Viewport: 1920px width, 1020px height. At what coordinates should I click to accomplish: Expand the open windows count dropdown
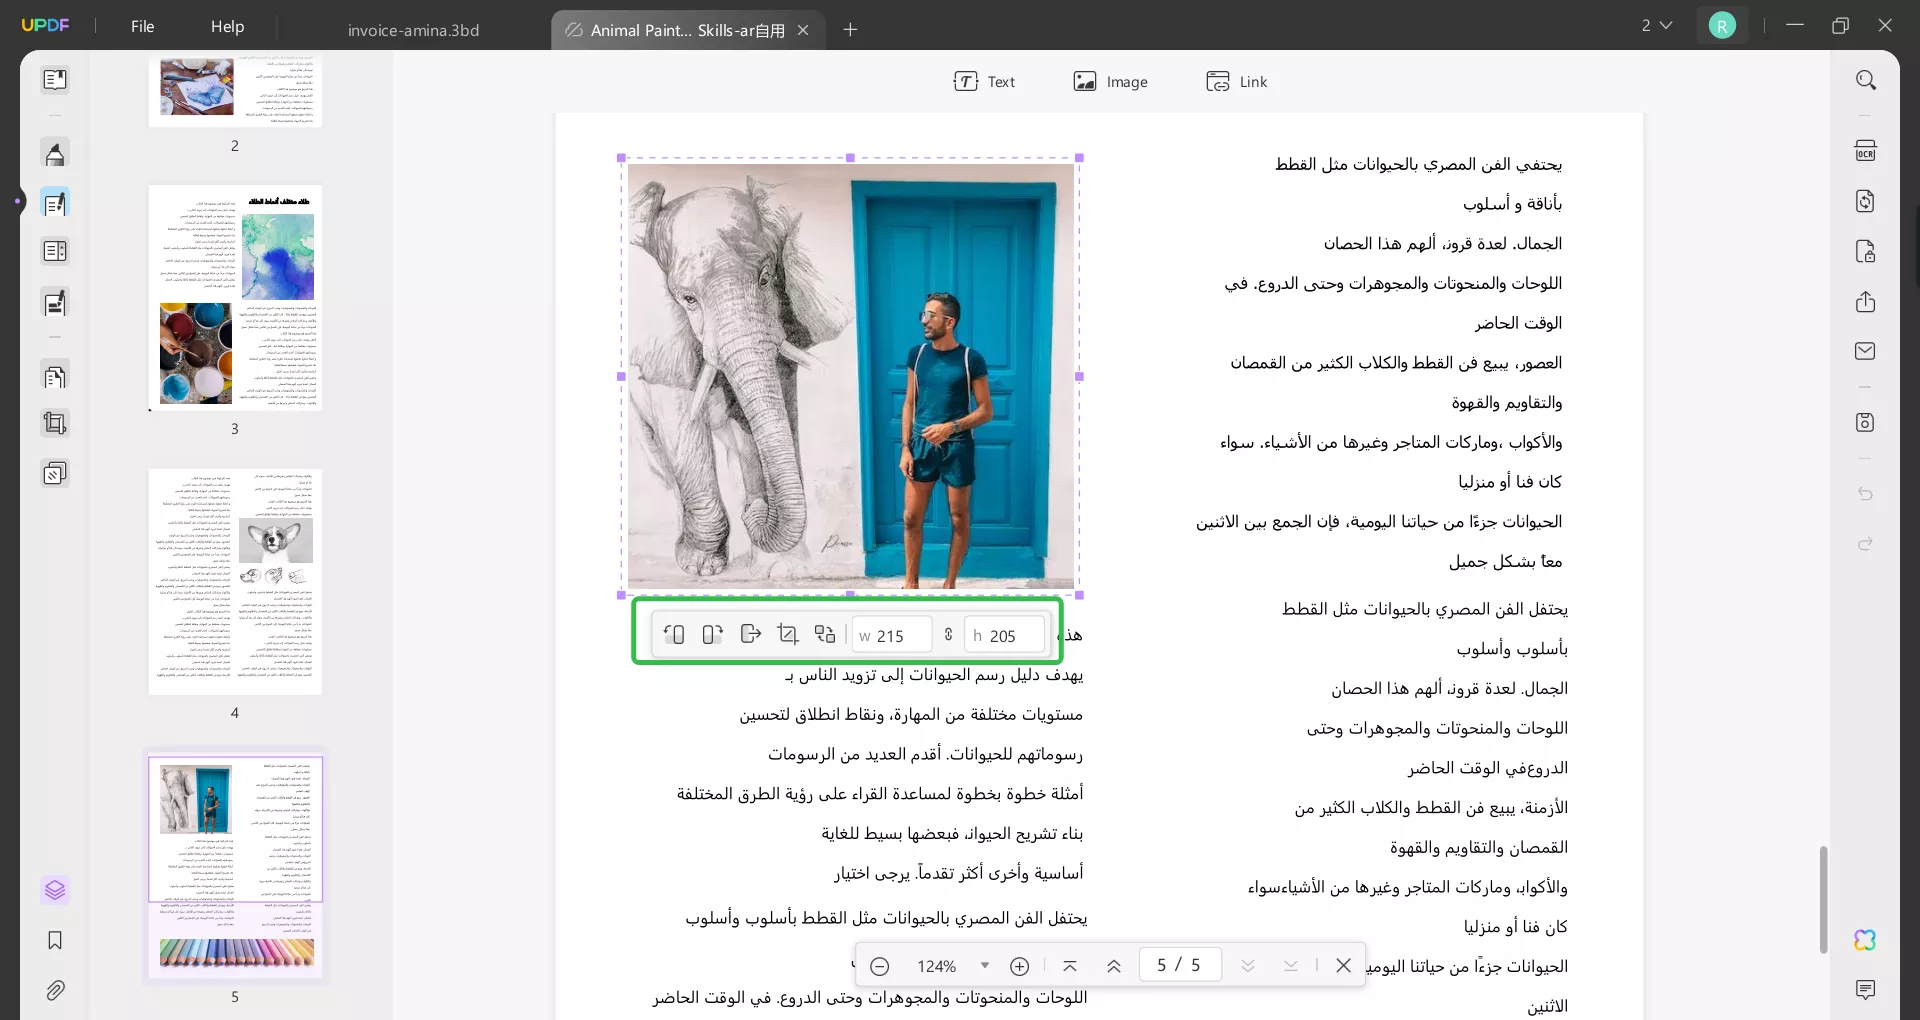tap(1656, 26)
